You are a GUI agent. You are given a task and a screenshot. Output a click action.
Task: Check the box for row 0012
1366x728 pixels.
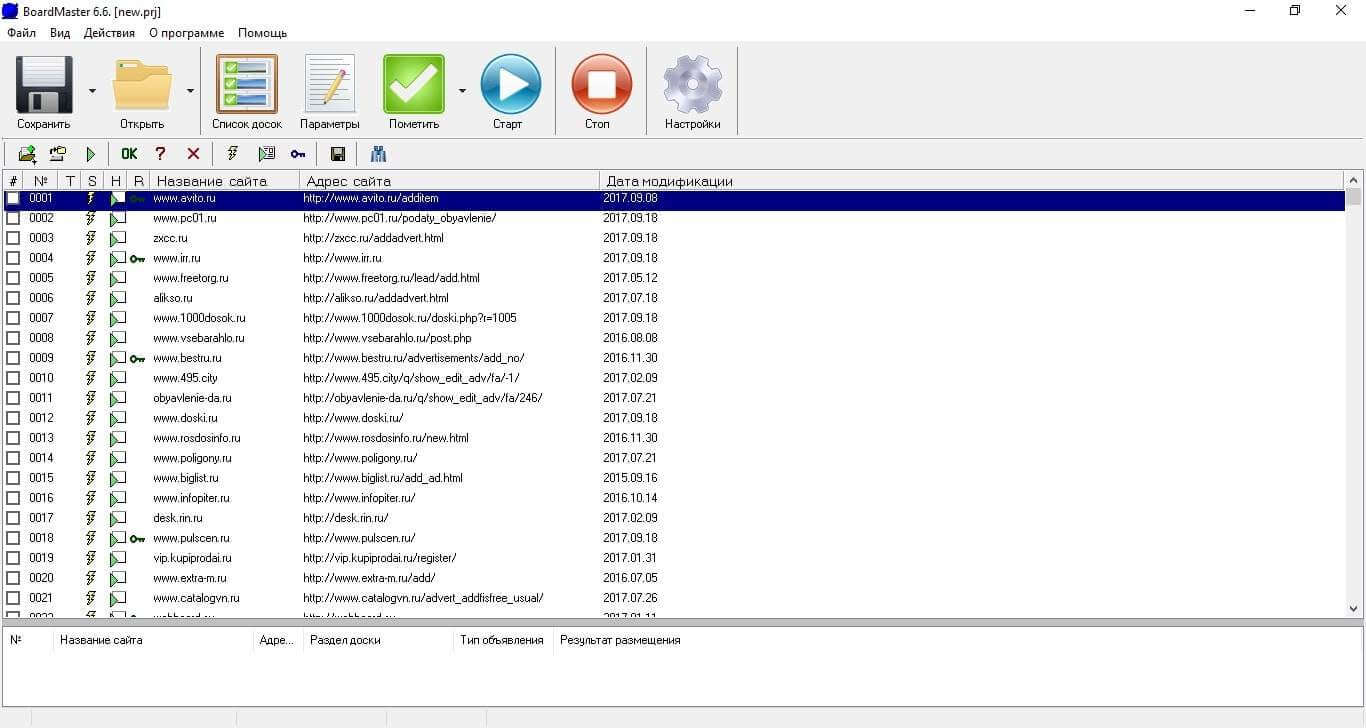pos(13,418)
